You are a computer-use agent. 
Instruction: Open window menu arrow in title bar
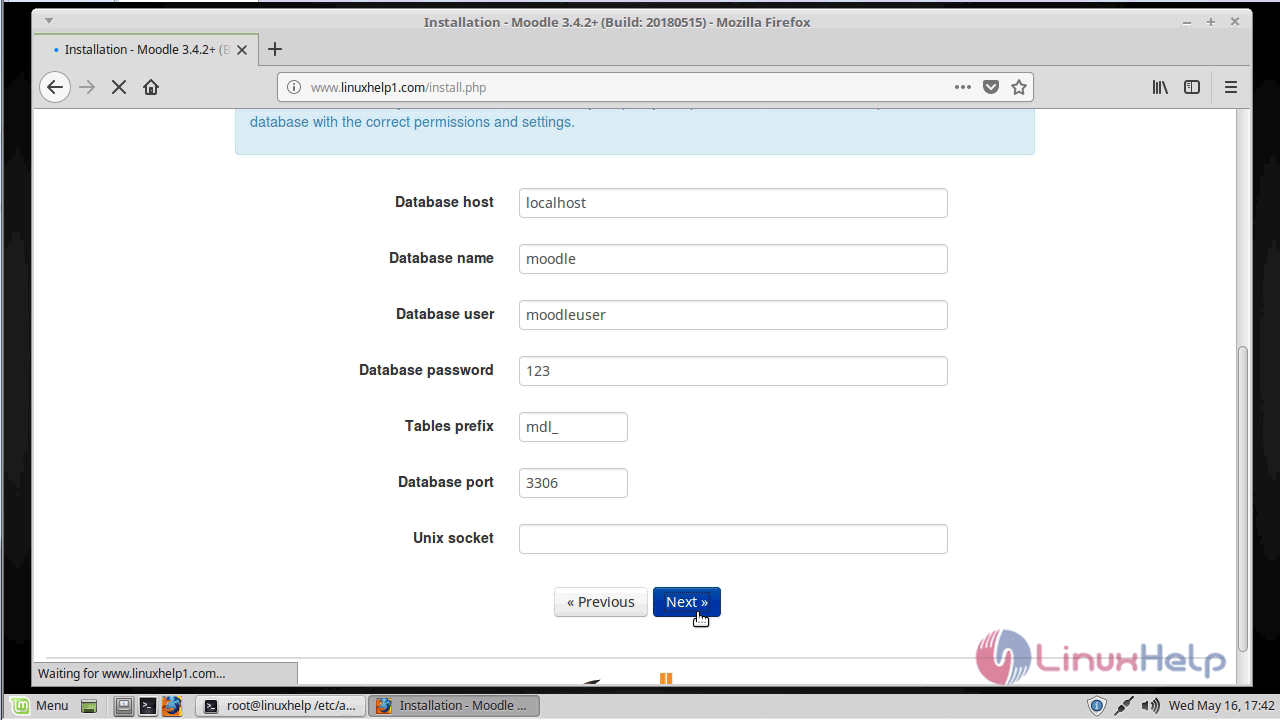tap(48, 21)
